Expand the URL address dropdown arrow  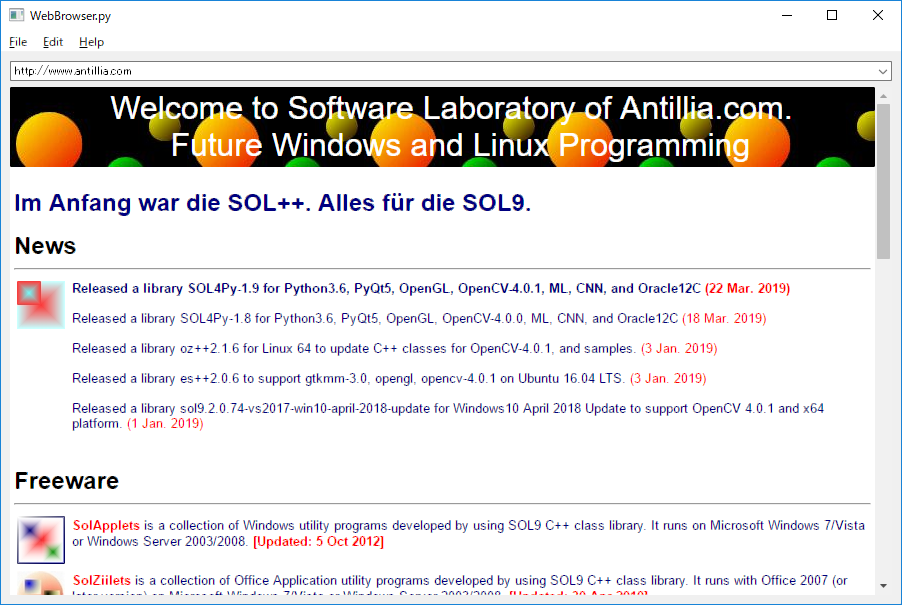click(882, 71)
